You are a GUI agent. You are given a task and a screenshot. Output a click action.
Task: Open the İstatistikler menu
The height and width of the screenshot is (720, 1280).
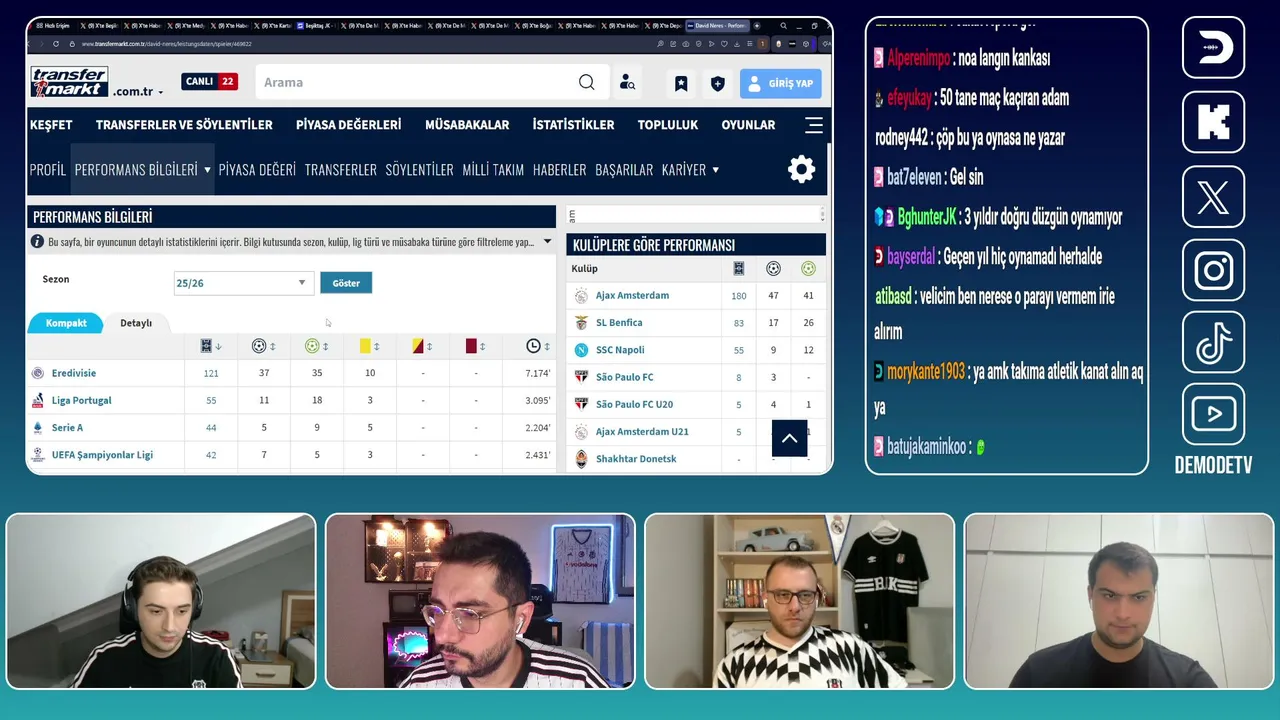click(x=573, y=125)
